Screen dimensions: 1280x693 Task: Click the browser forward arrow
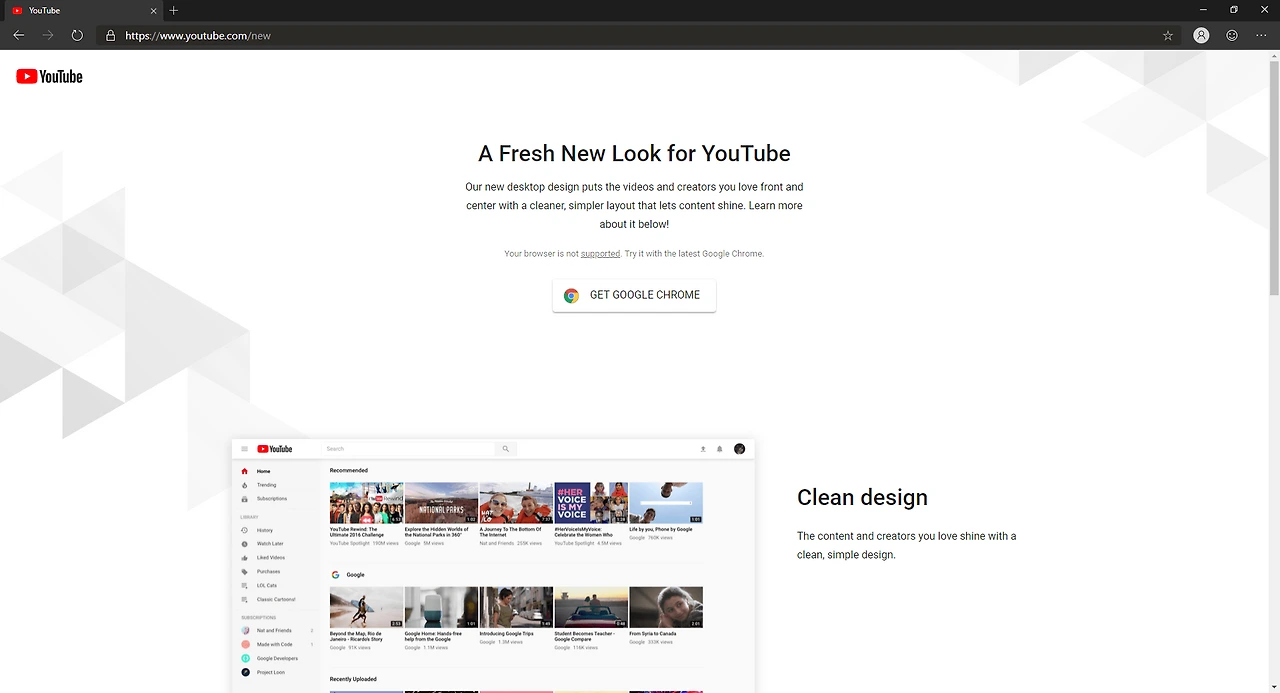point(48,35)
